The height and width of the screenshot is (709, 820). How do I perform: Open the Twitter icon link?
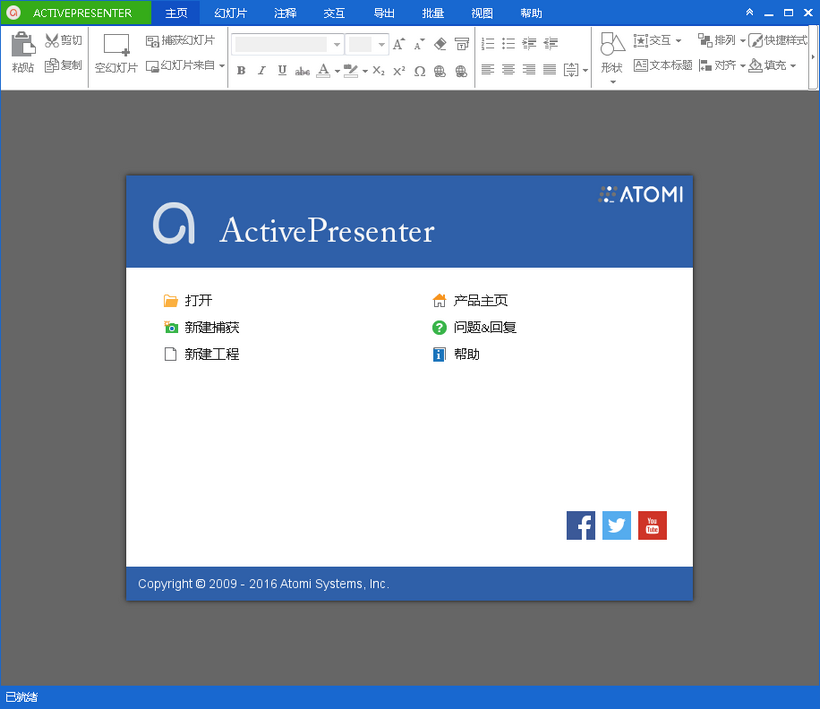coord(617,525)
